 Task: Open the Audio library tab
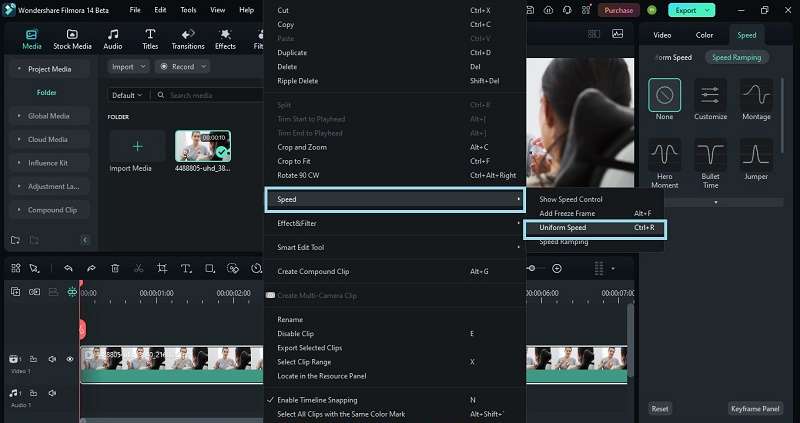[x=112, y=39]
